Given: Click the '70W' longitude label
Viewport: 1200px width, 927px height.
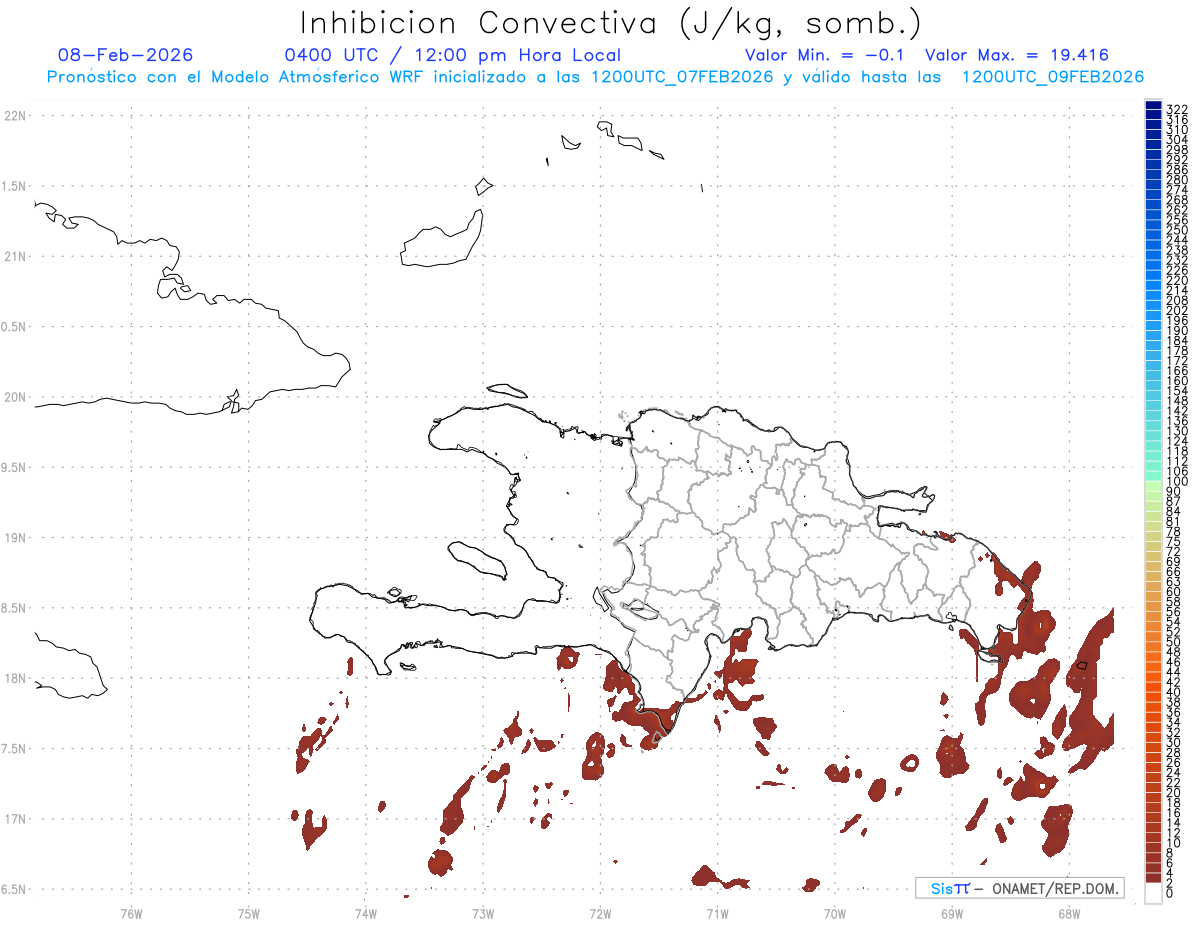Looking at the screenshot, I should [834, 913].
